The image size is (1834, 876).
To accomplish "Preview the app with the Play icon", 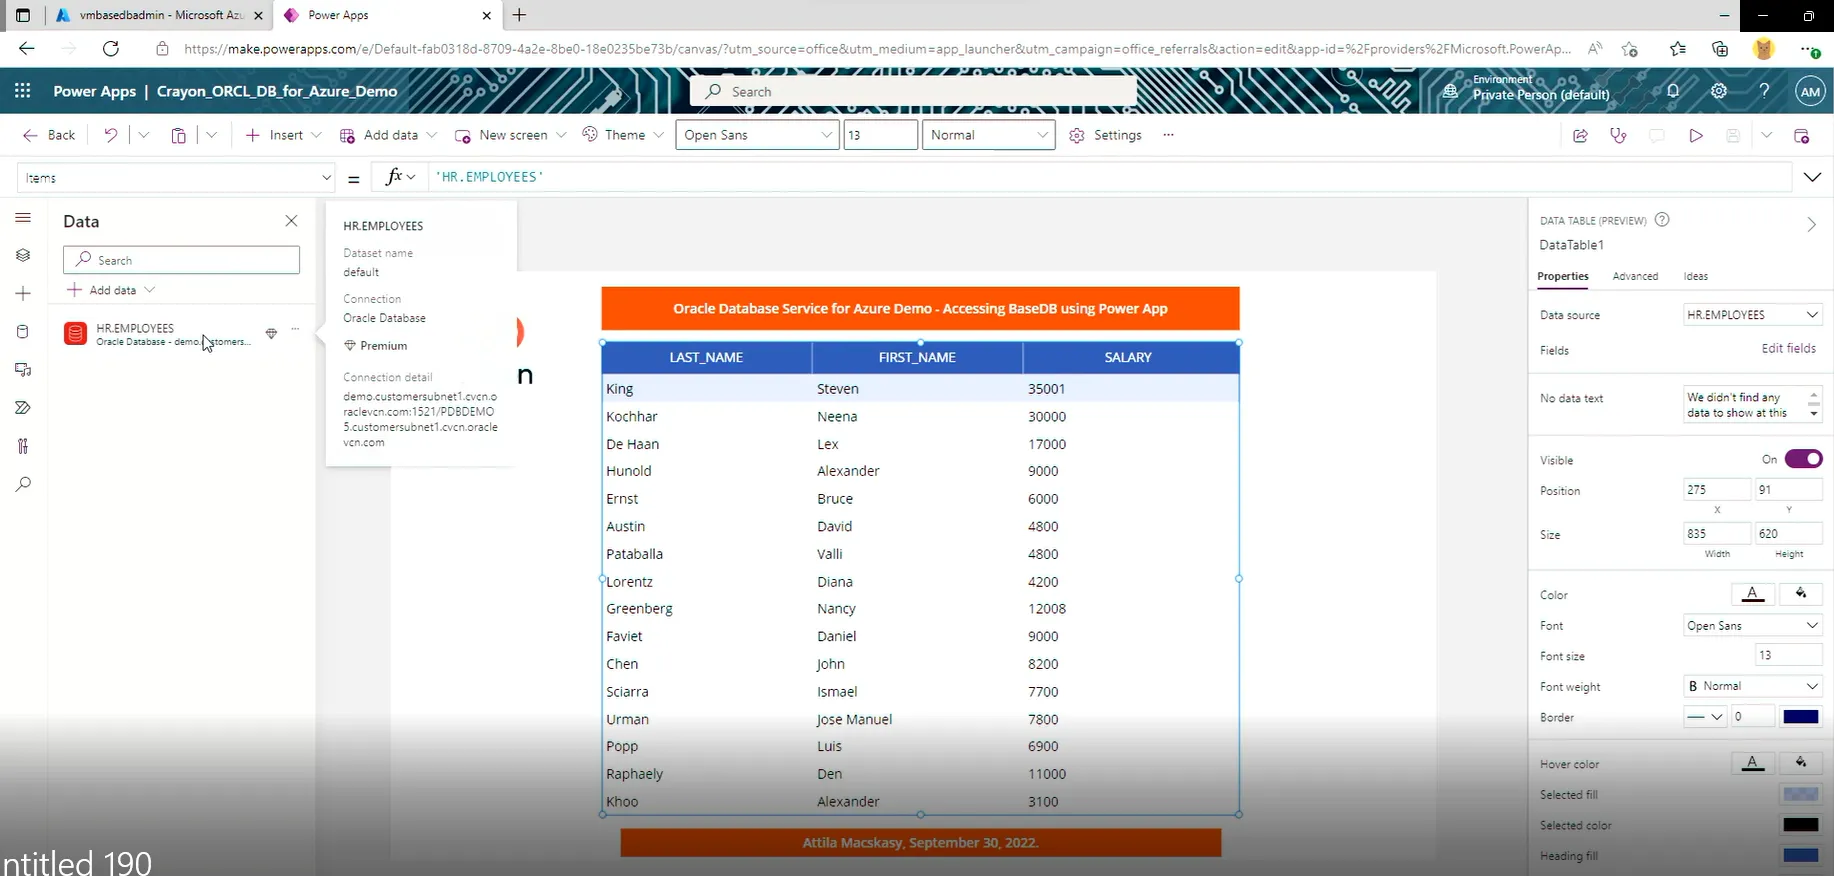I will pyautogui.click(x=1695, y=135).
